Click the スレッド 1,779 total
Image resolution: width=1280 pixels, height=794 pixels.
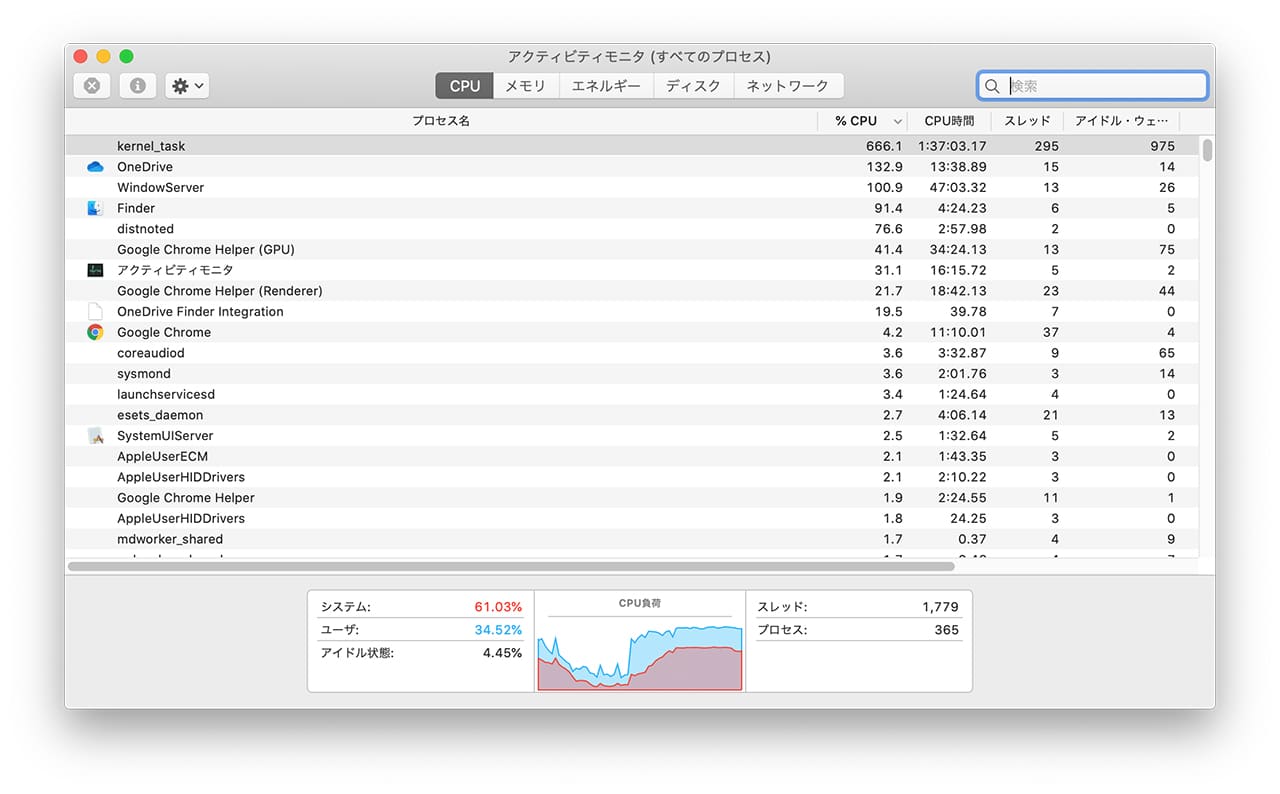(858, 607)
